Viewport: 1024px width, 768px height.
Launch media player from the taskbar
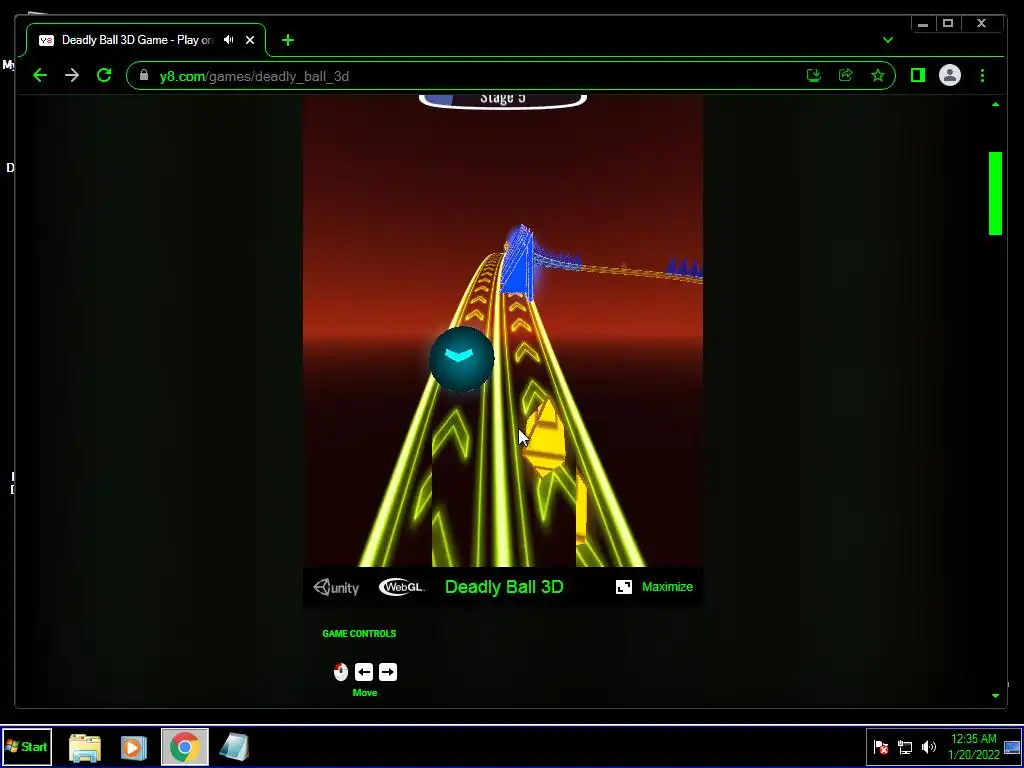tap(134, 748)
